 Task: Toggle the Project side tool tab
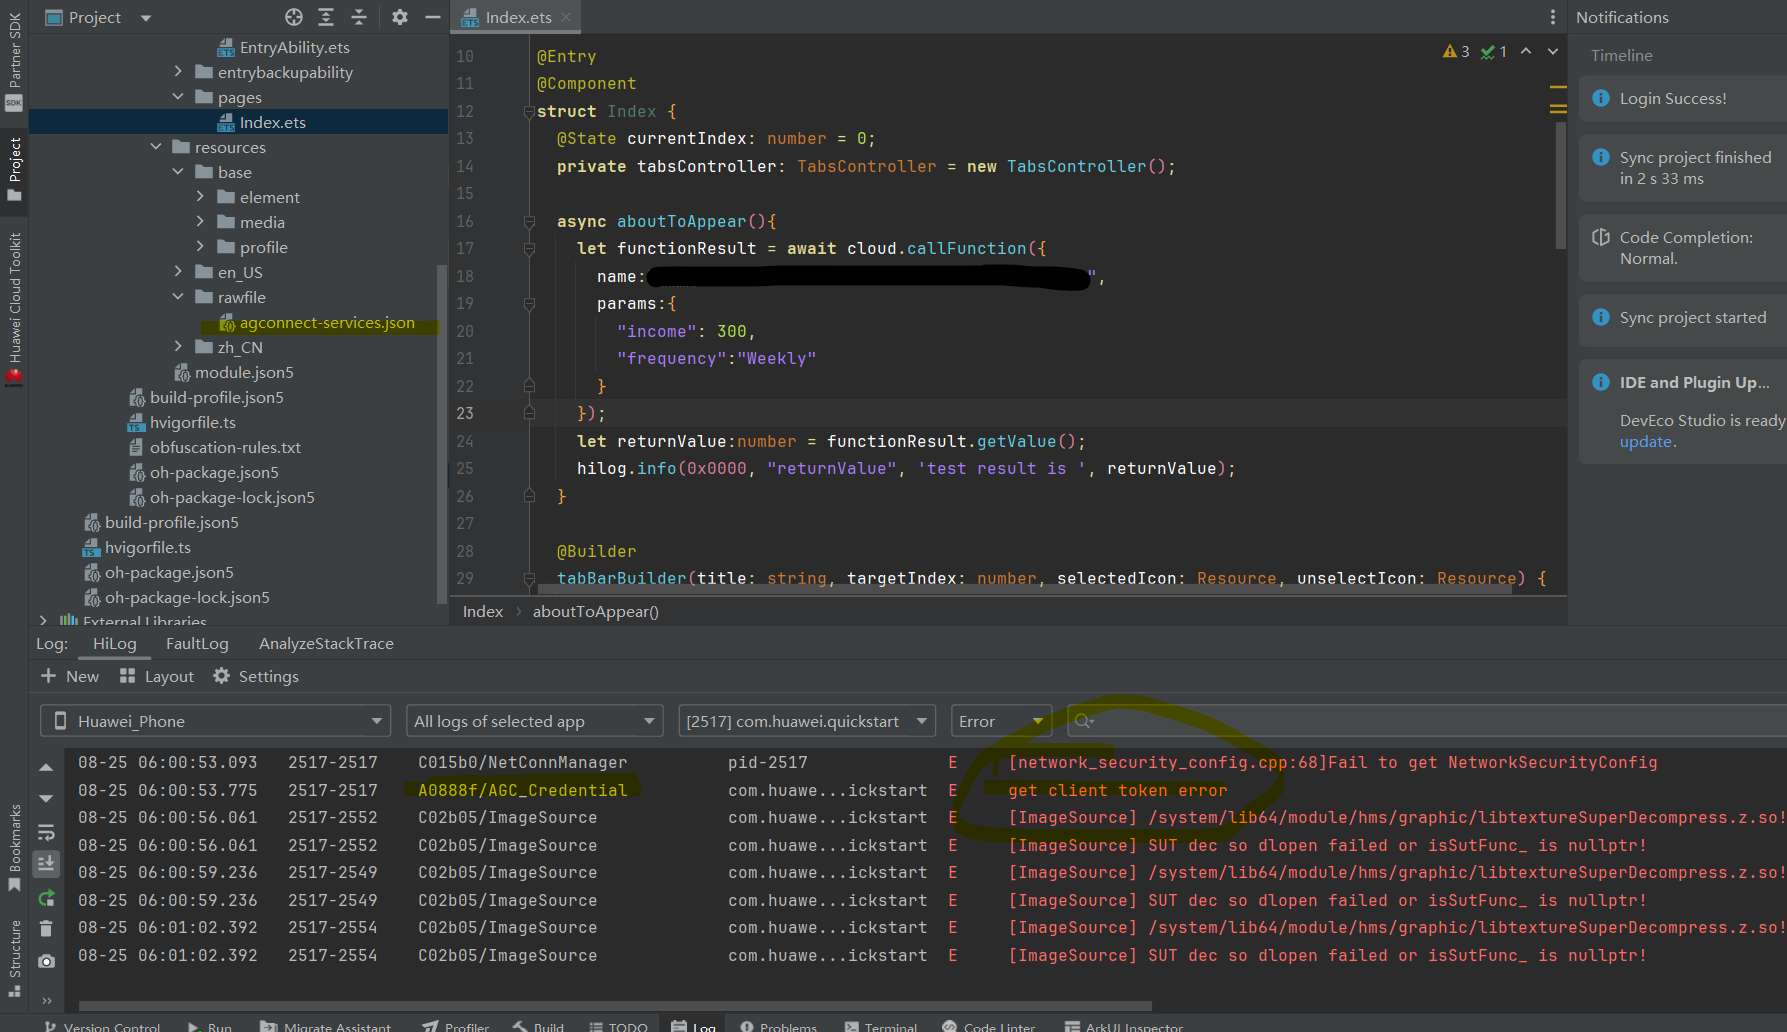[14, 170]
